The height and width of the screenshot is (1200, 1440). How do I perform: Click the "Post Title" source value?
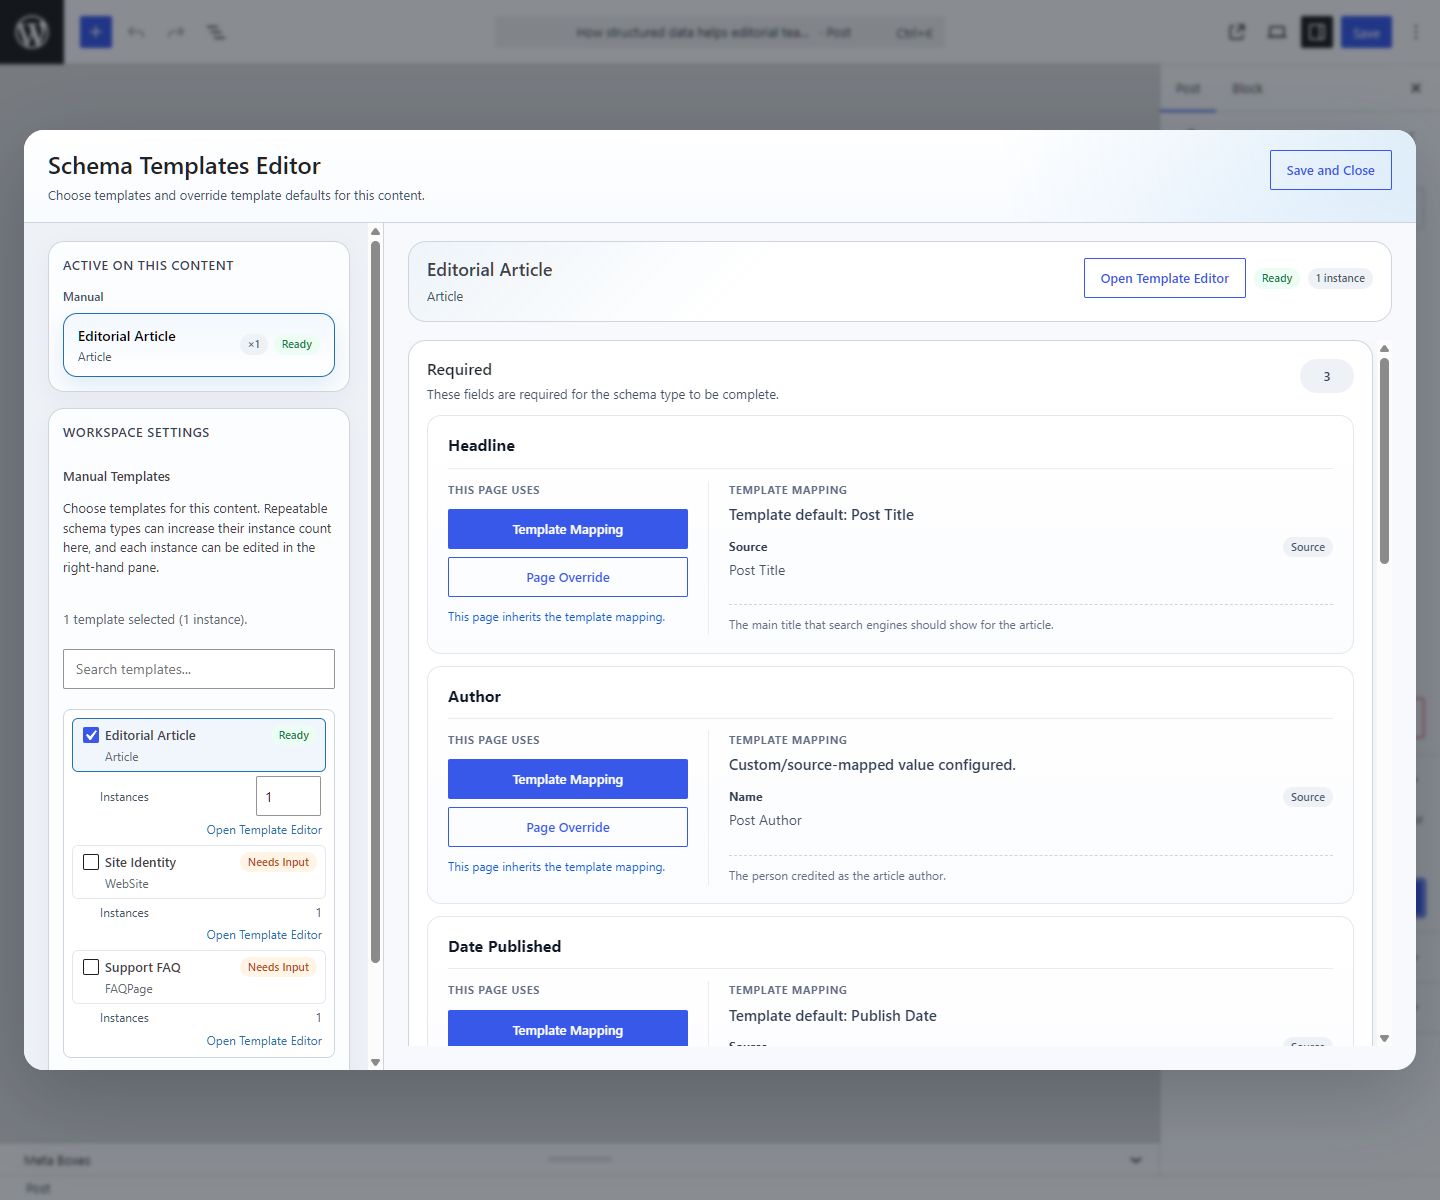pyautogui.click(x=757, y=570)
